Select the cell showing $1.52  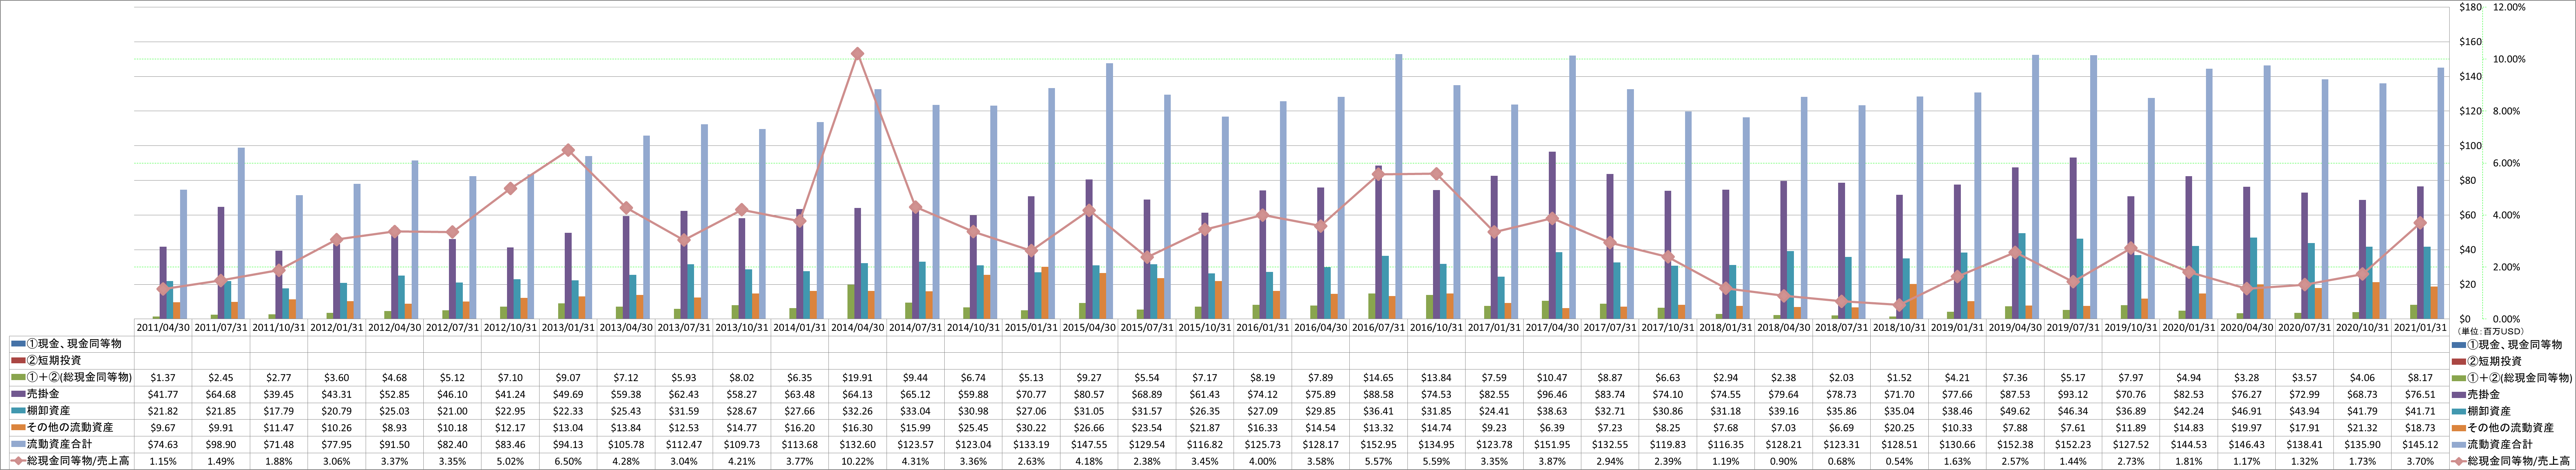(x=1900, y=377)
